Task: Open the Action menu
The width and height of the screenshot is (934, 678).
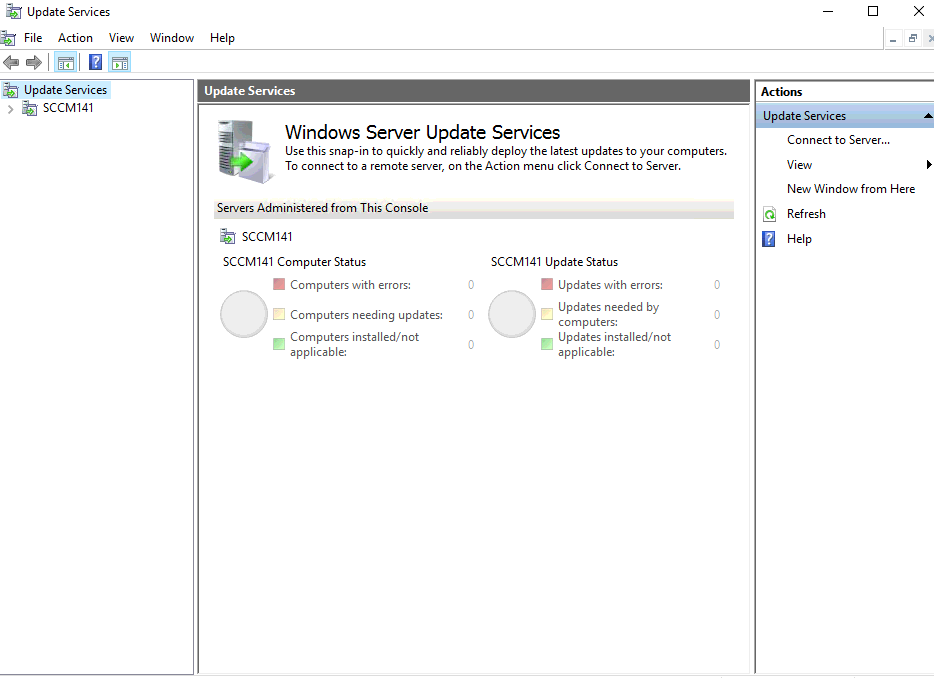Action: click(x=75, y=38)
